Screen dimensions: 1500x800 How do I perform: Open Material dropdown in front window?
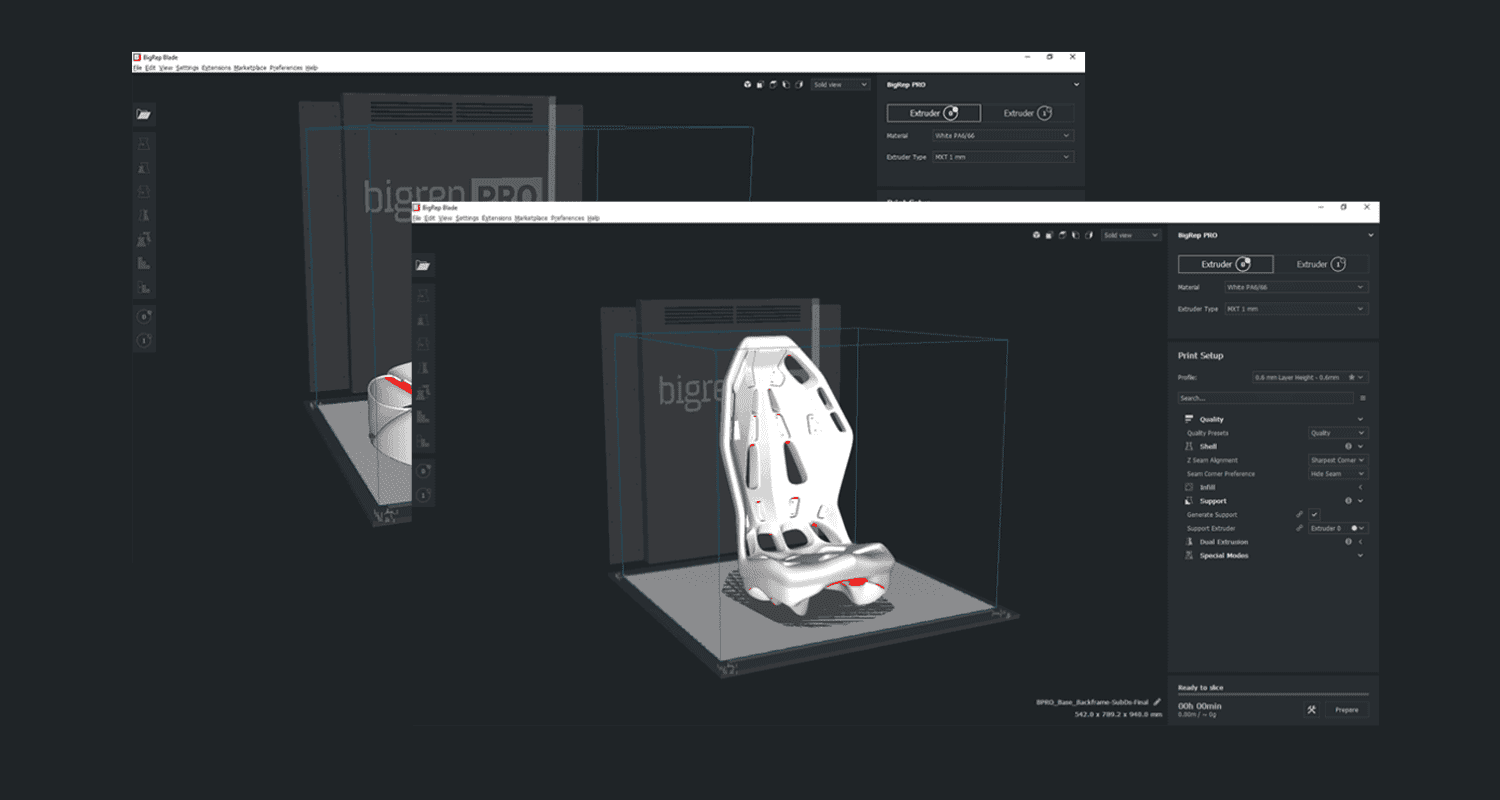click(x=1296, y=287)
